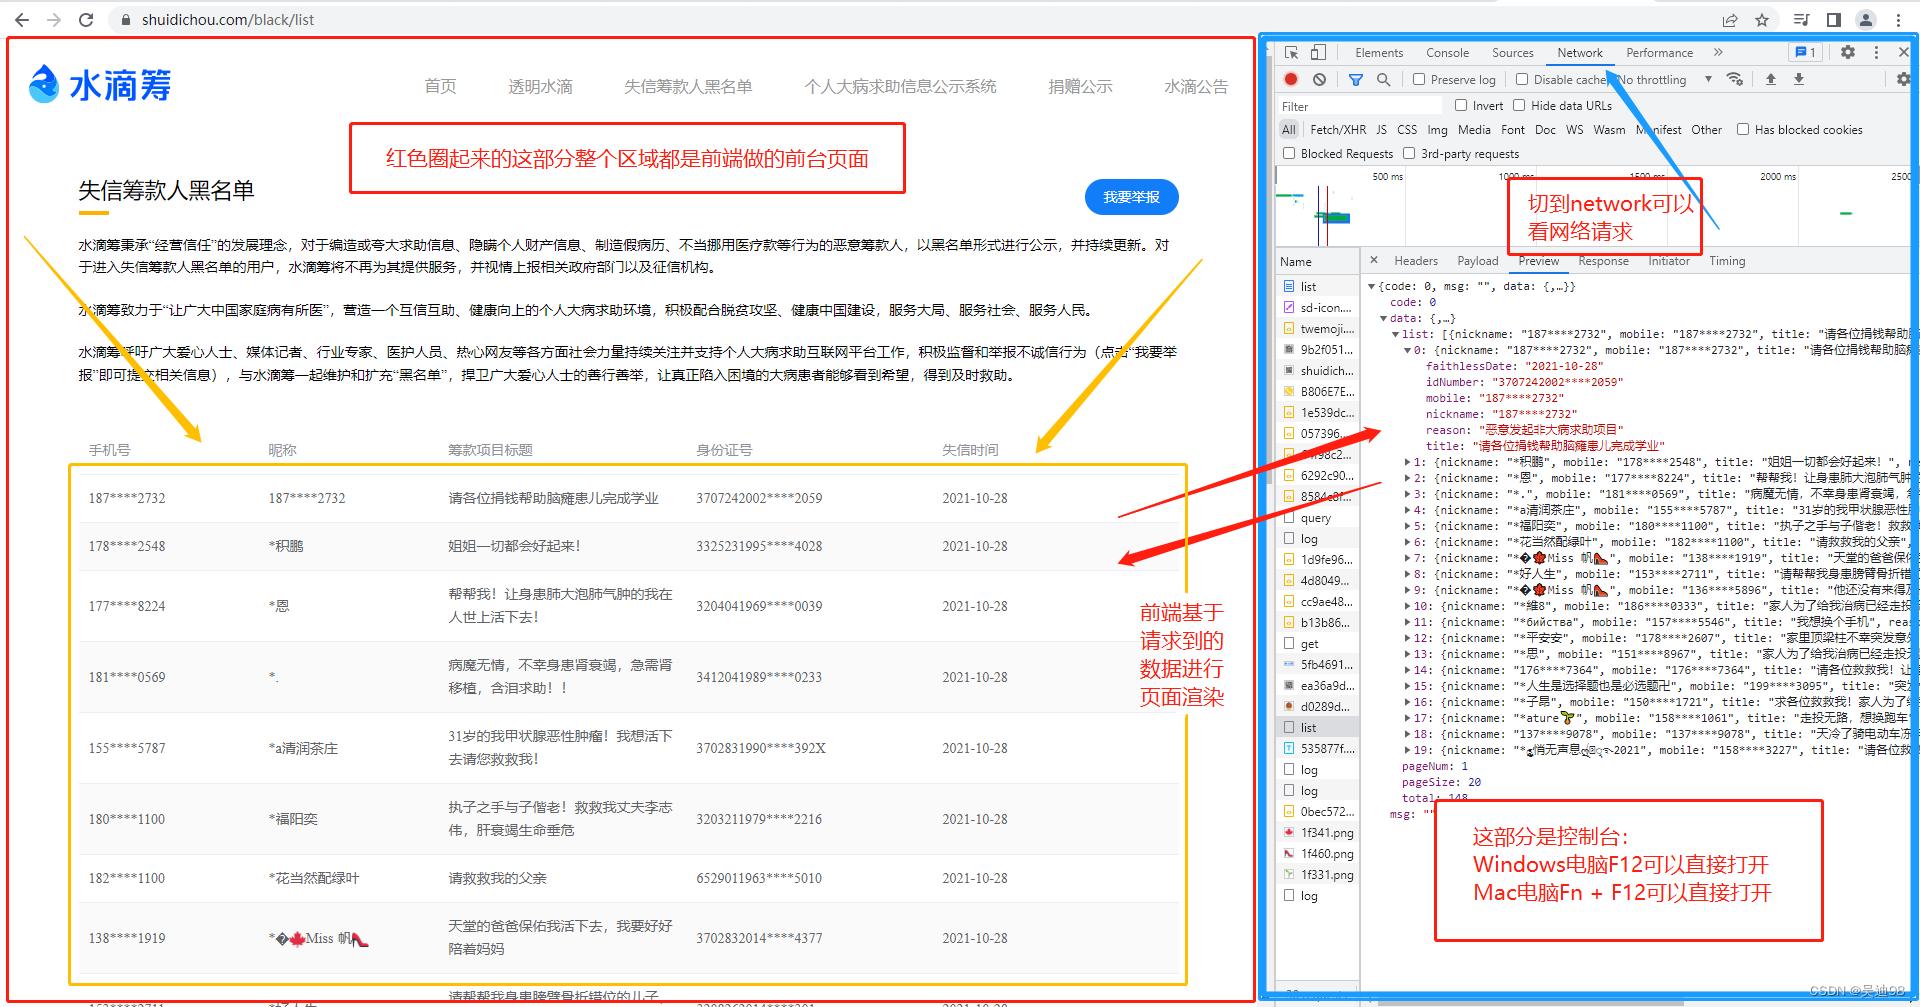Reload the page with refresh icon

point(86,20)
